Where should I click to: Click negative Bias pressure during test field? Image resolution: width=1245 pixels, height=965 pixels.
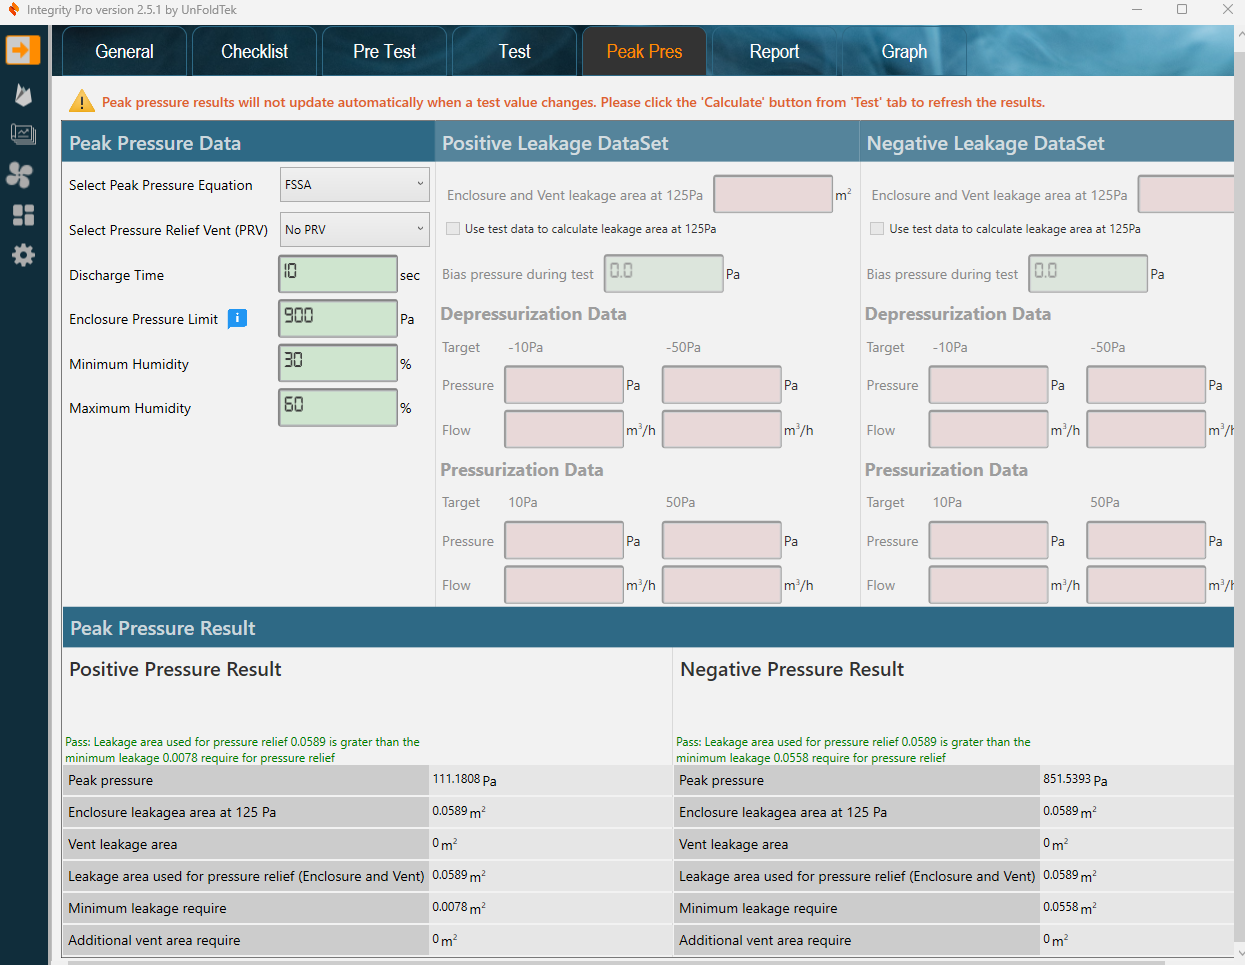coord(1088,273)
